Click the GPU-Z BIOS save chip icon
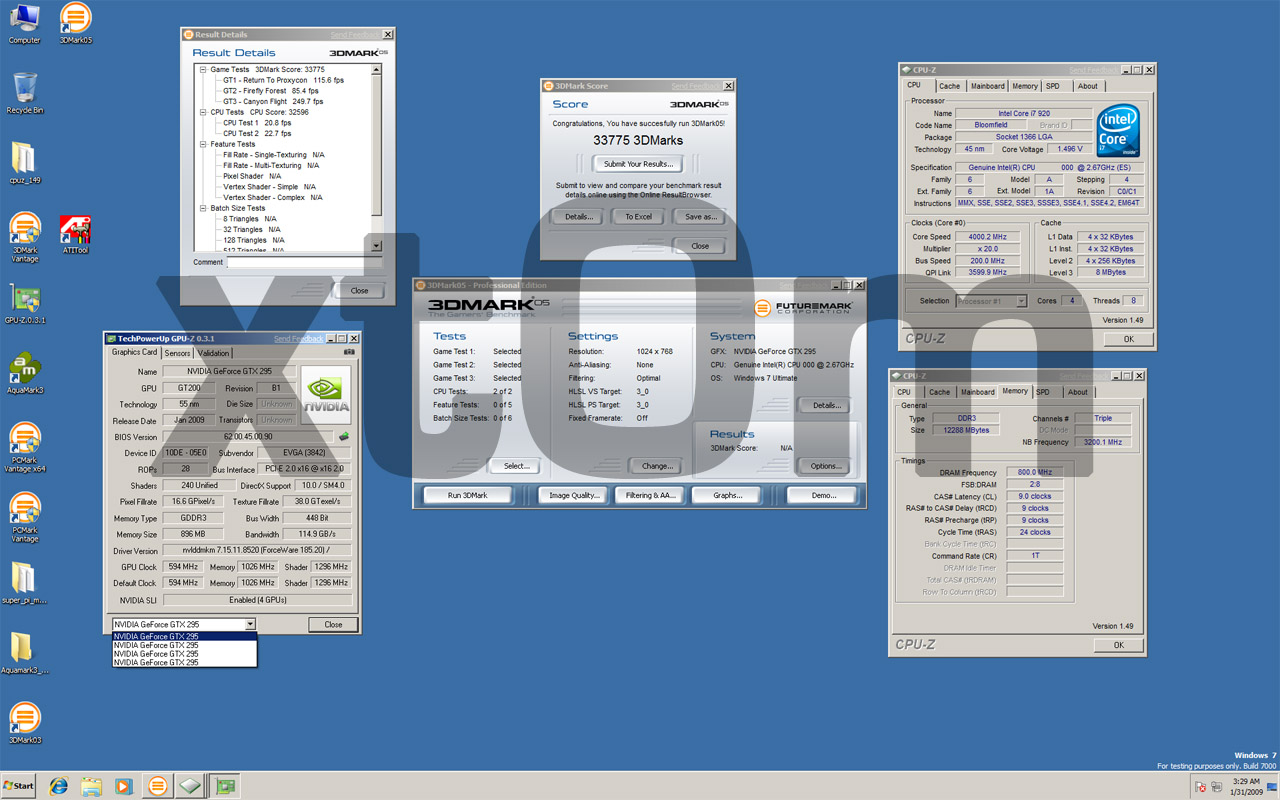Image resolution: width=1280 pixels, height=800 pixels. pyautogui.click(x=344, y=437)
